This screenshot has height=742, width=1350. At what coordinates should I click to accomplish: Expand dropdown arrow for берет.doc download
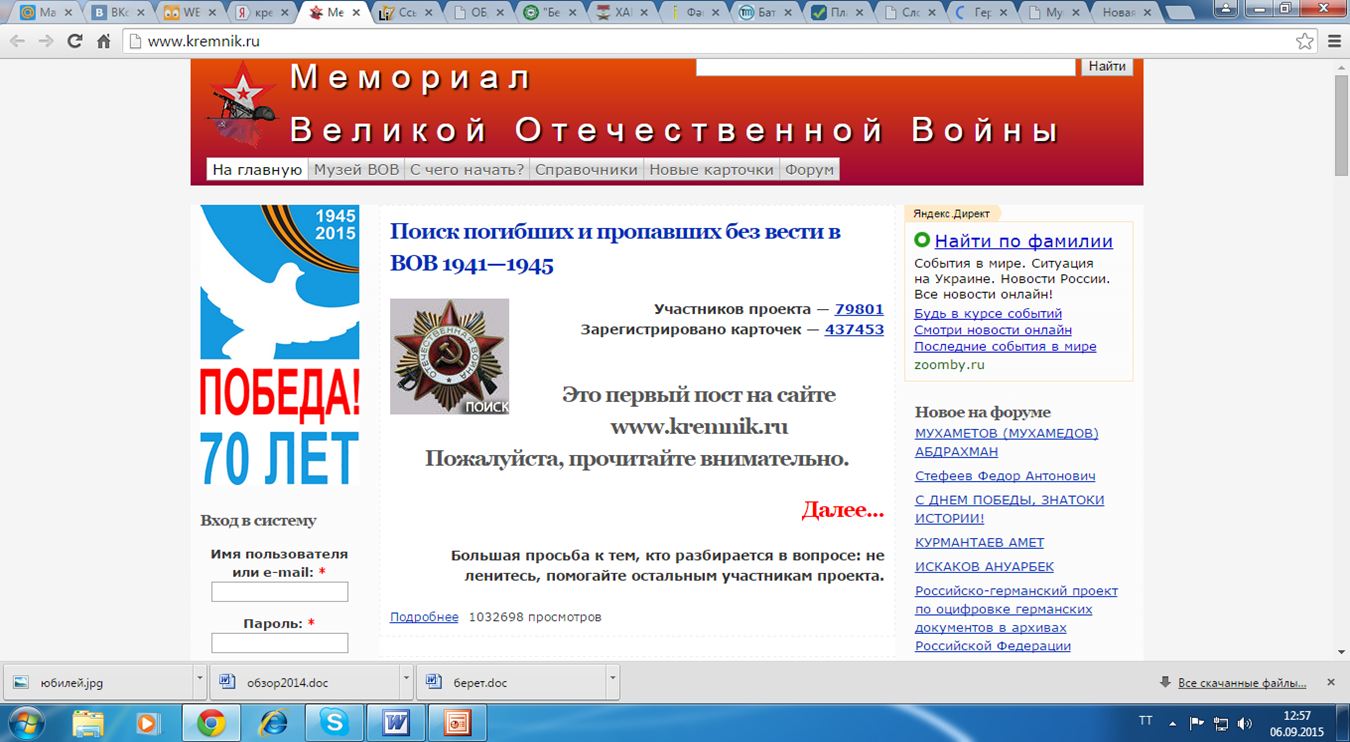coord(611,680)
